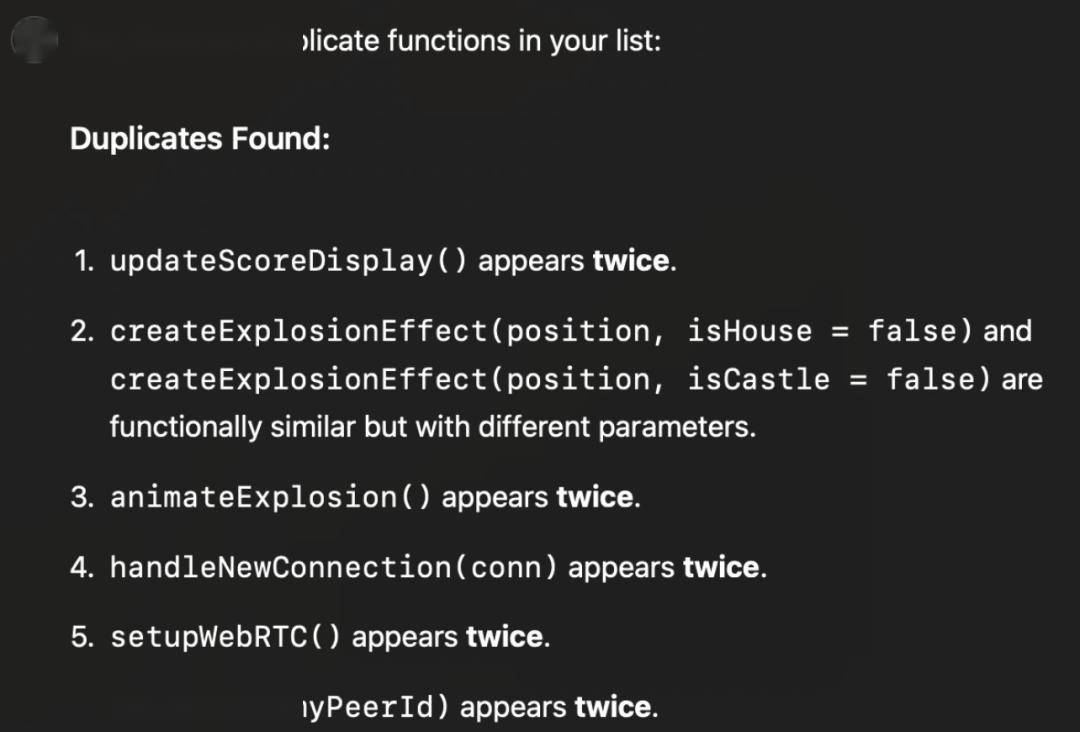Click bold 'twice' after updateScoreDisplay()
The image size is (1080, 732).
tap(630, 262)
